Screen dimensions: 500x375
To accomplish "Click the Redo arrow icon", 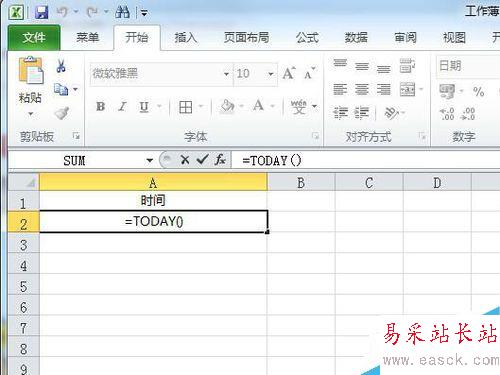I will 92,12.
